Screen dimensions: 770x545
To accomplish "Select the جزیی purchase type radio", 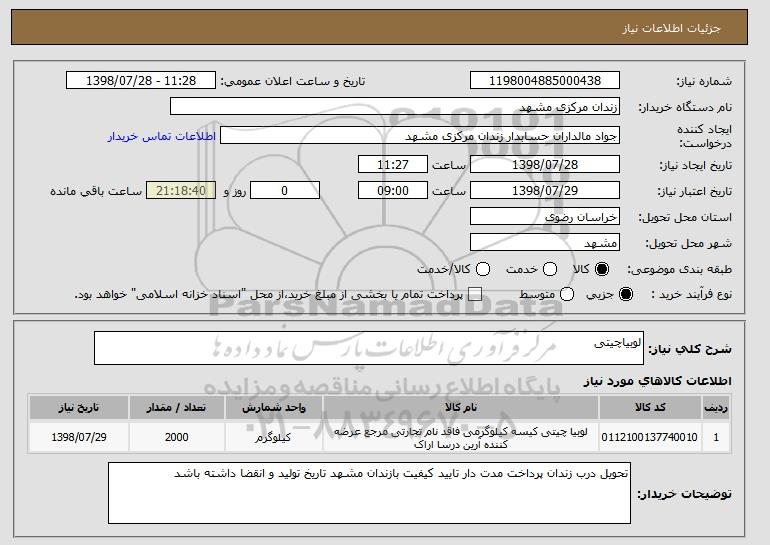I will pyautogui.click(x=626, y=295).
